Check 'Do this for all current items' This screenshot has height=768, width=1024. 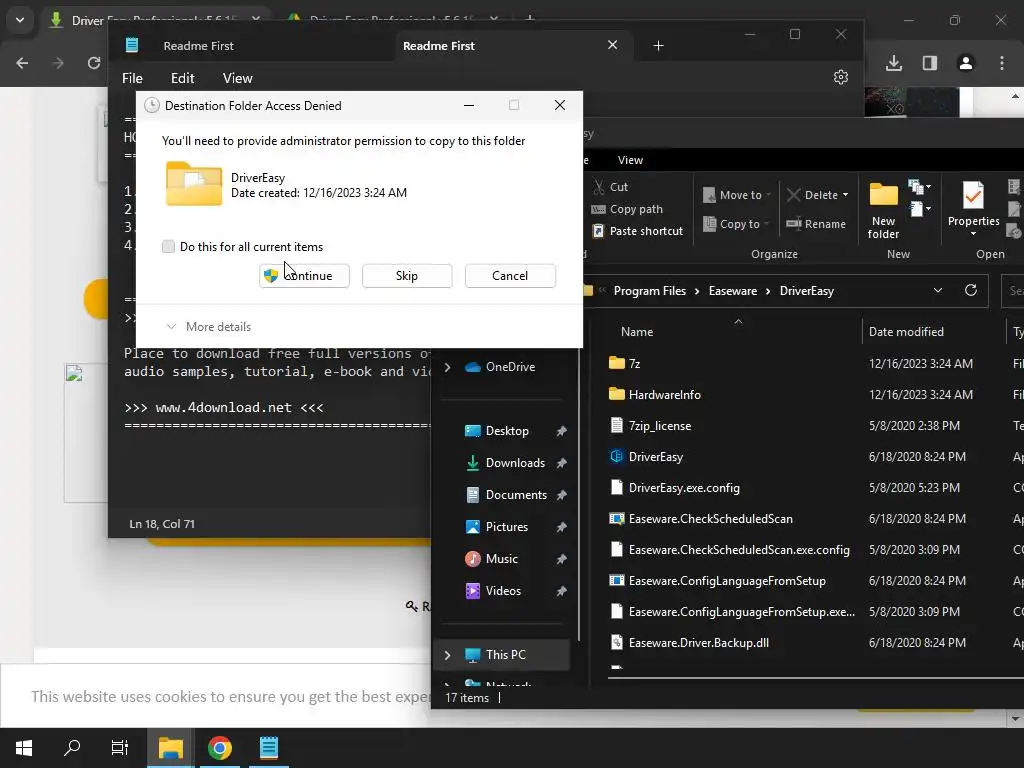[x=168, y=247]
